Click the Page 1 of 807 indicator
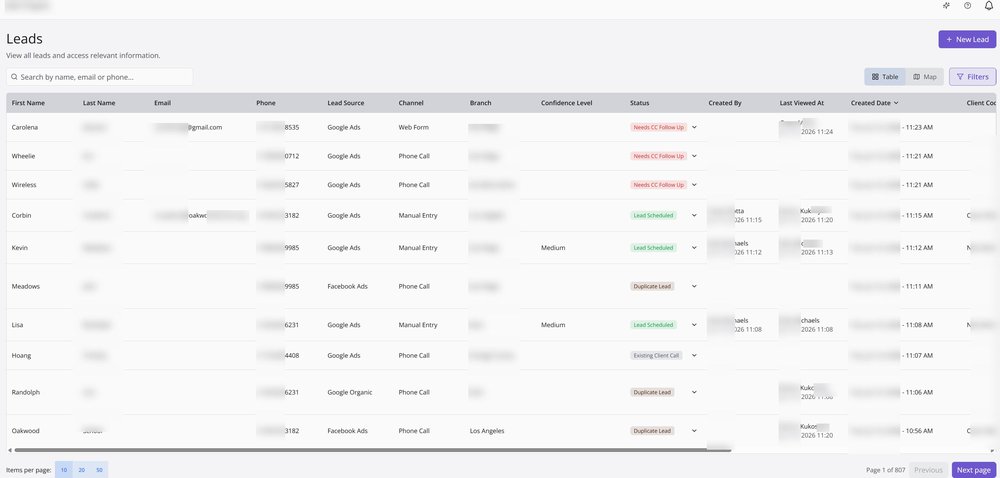Viewport: 1000px width, 478px height. 886,470
